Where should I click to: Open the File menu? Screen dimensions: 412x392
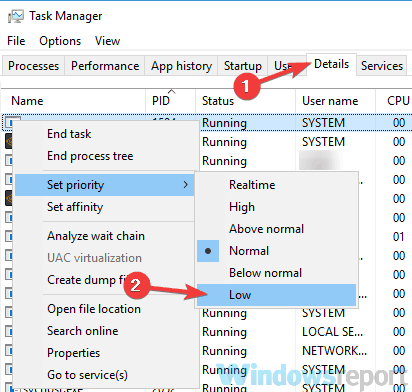coord(16,41)
